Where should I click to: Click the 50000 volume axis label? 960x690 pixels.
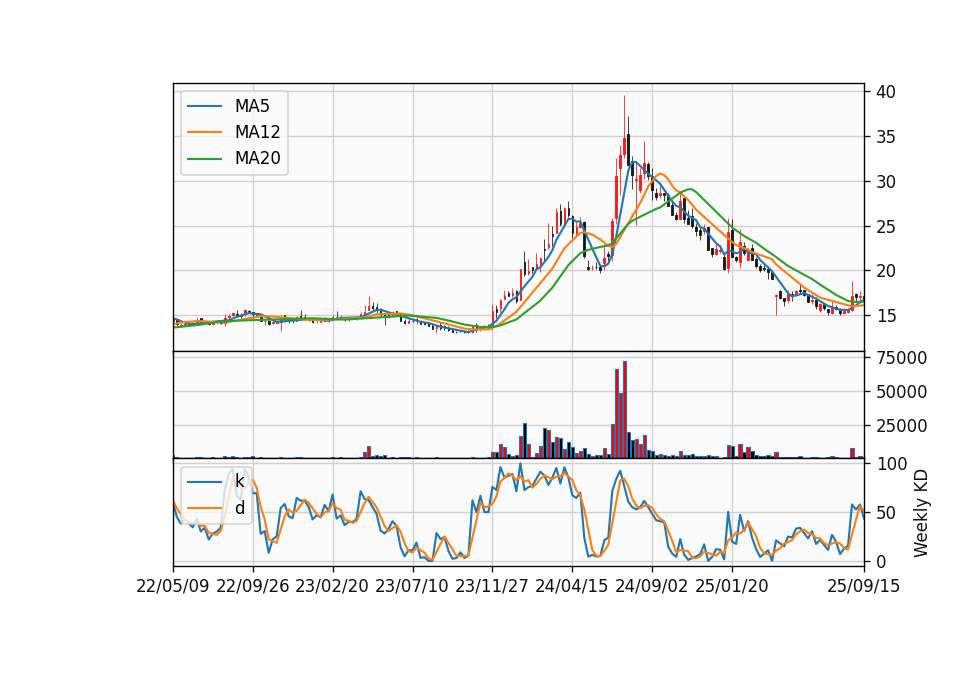tap(901, 392)
